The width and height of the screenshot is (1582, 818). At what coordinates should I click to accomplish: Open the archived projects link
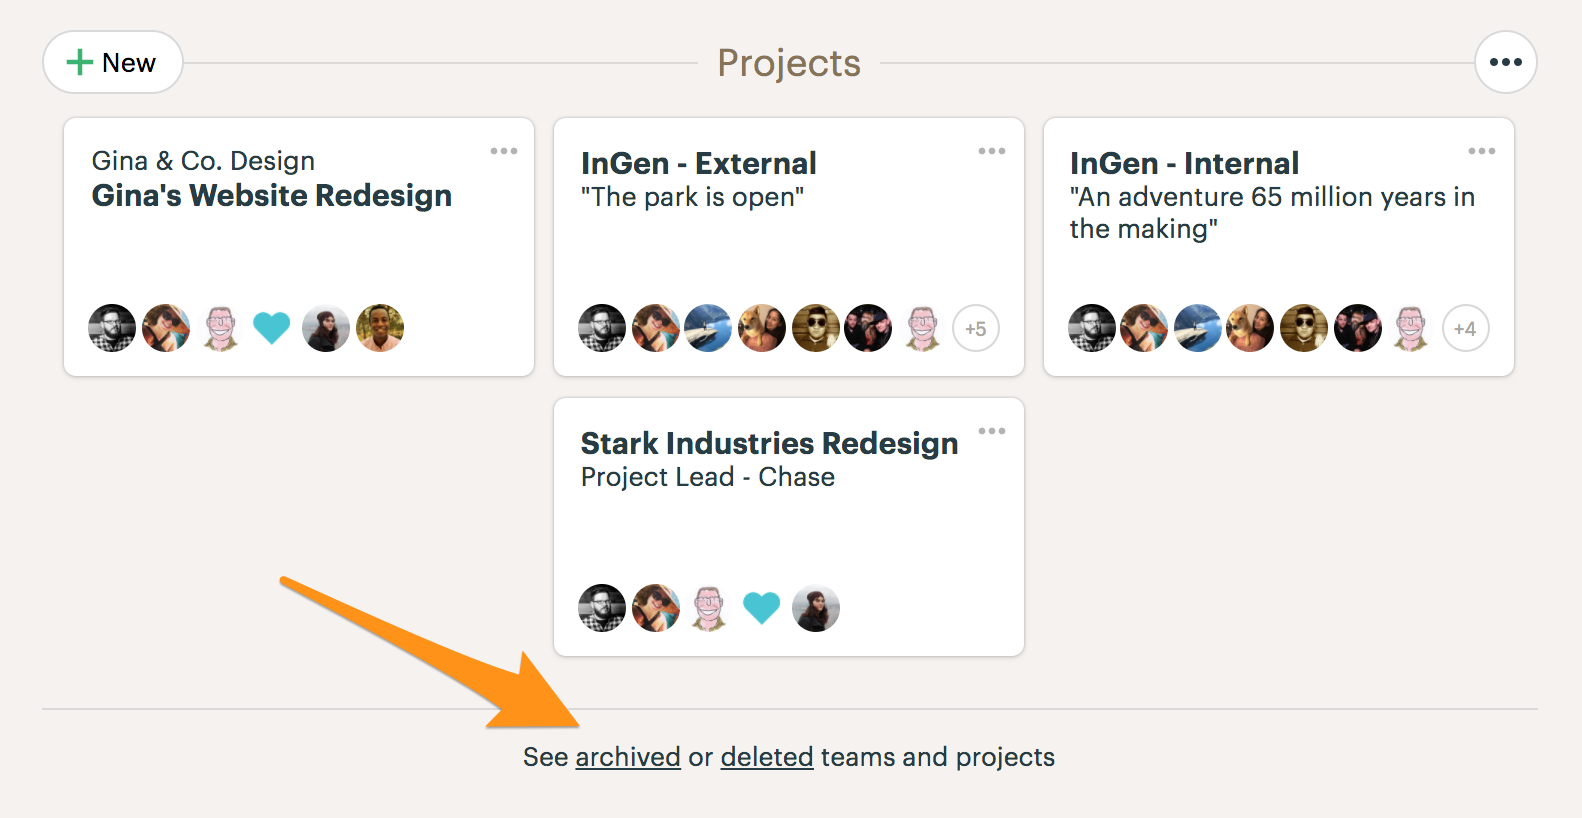(x=628, y=757)
